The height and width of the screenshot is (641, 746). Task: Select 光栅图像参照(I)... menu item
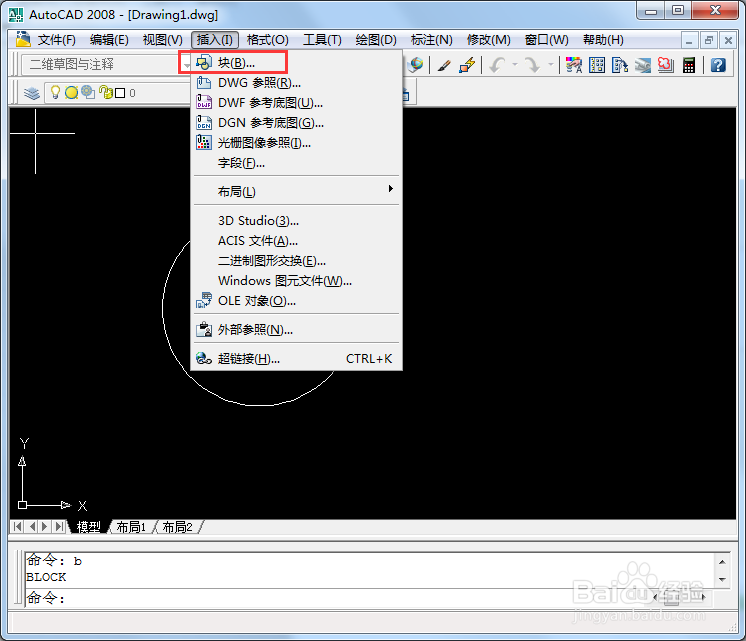point(296,143)
